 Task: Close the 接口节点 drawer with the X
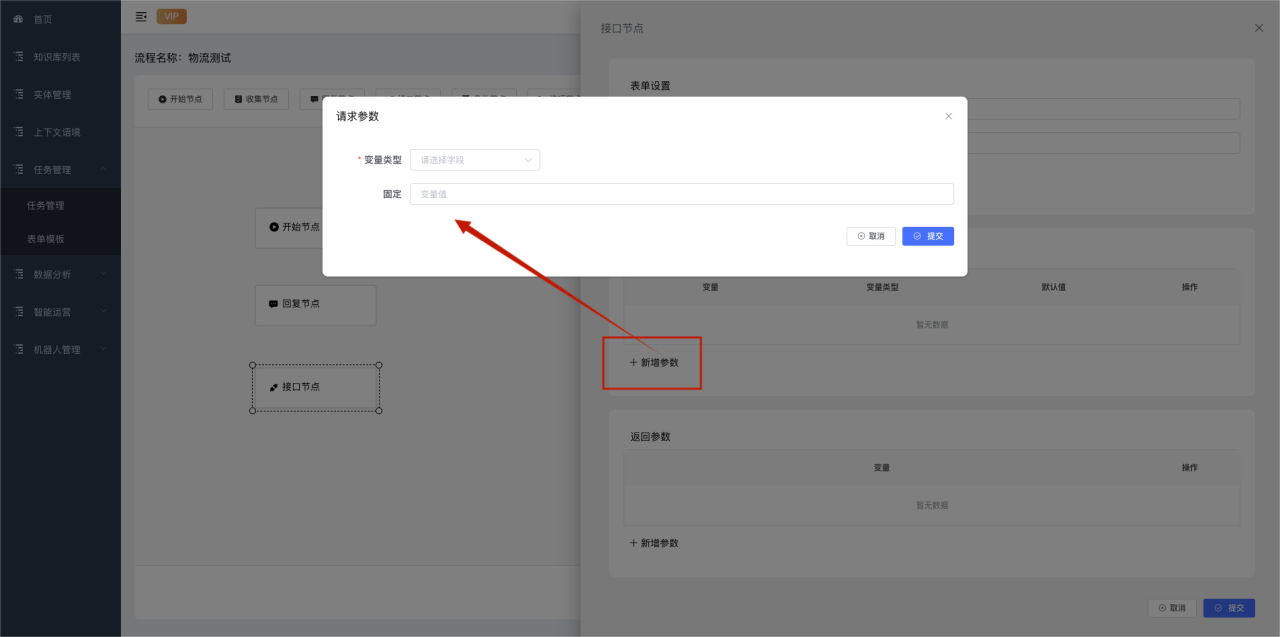[x=1259, y=28]
